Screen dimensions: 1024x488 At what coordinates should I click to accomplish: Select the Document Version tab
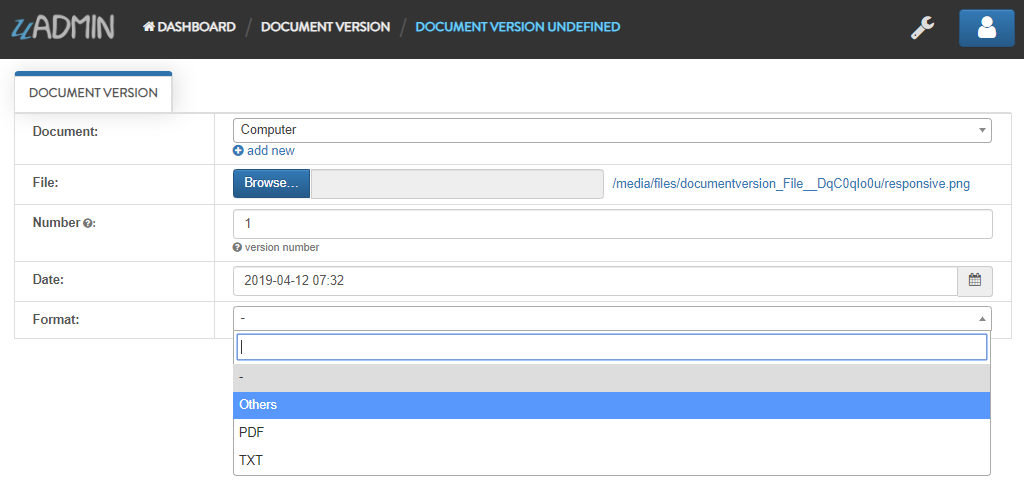93,92
